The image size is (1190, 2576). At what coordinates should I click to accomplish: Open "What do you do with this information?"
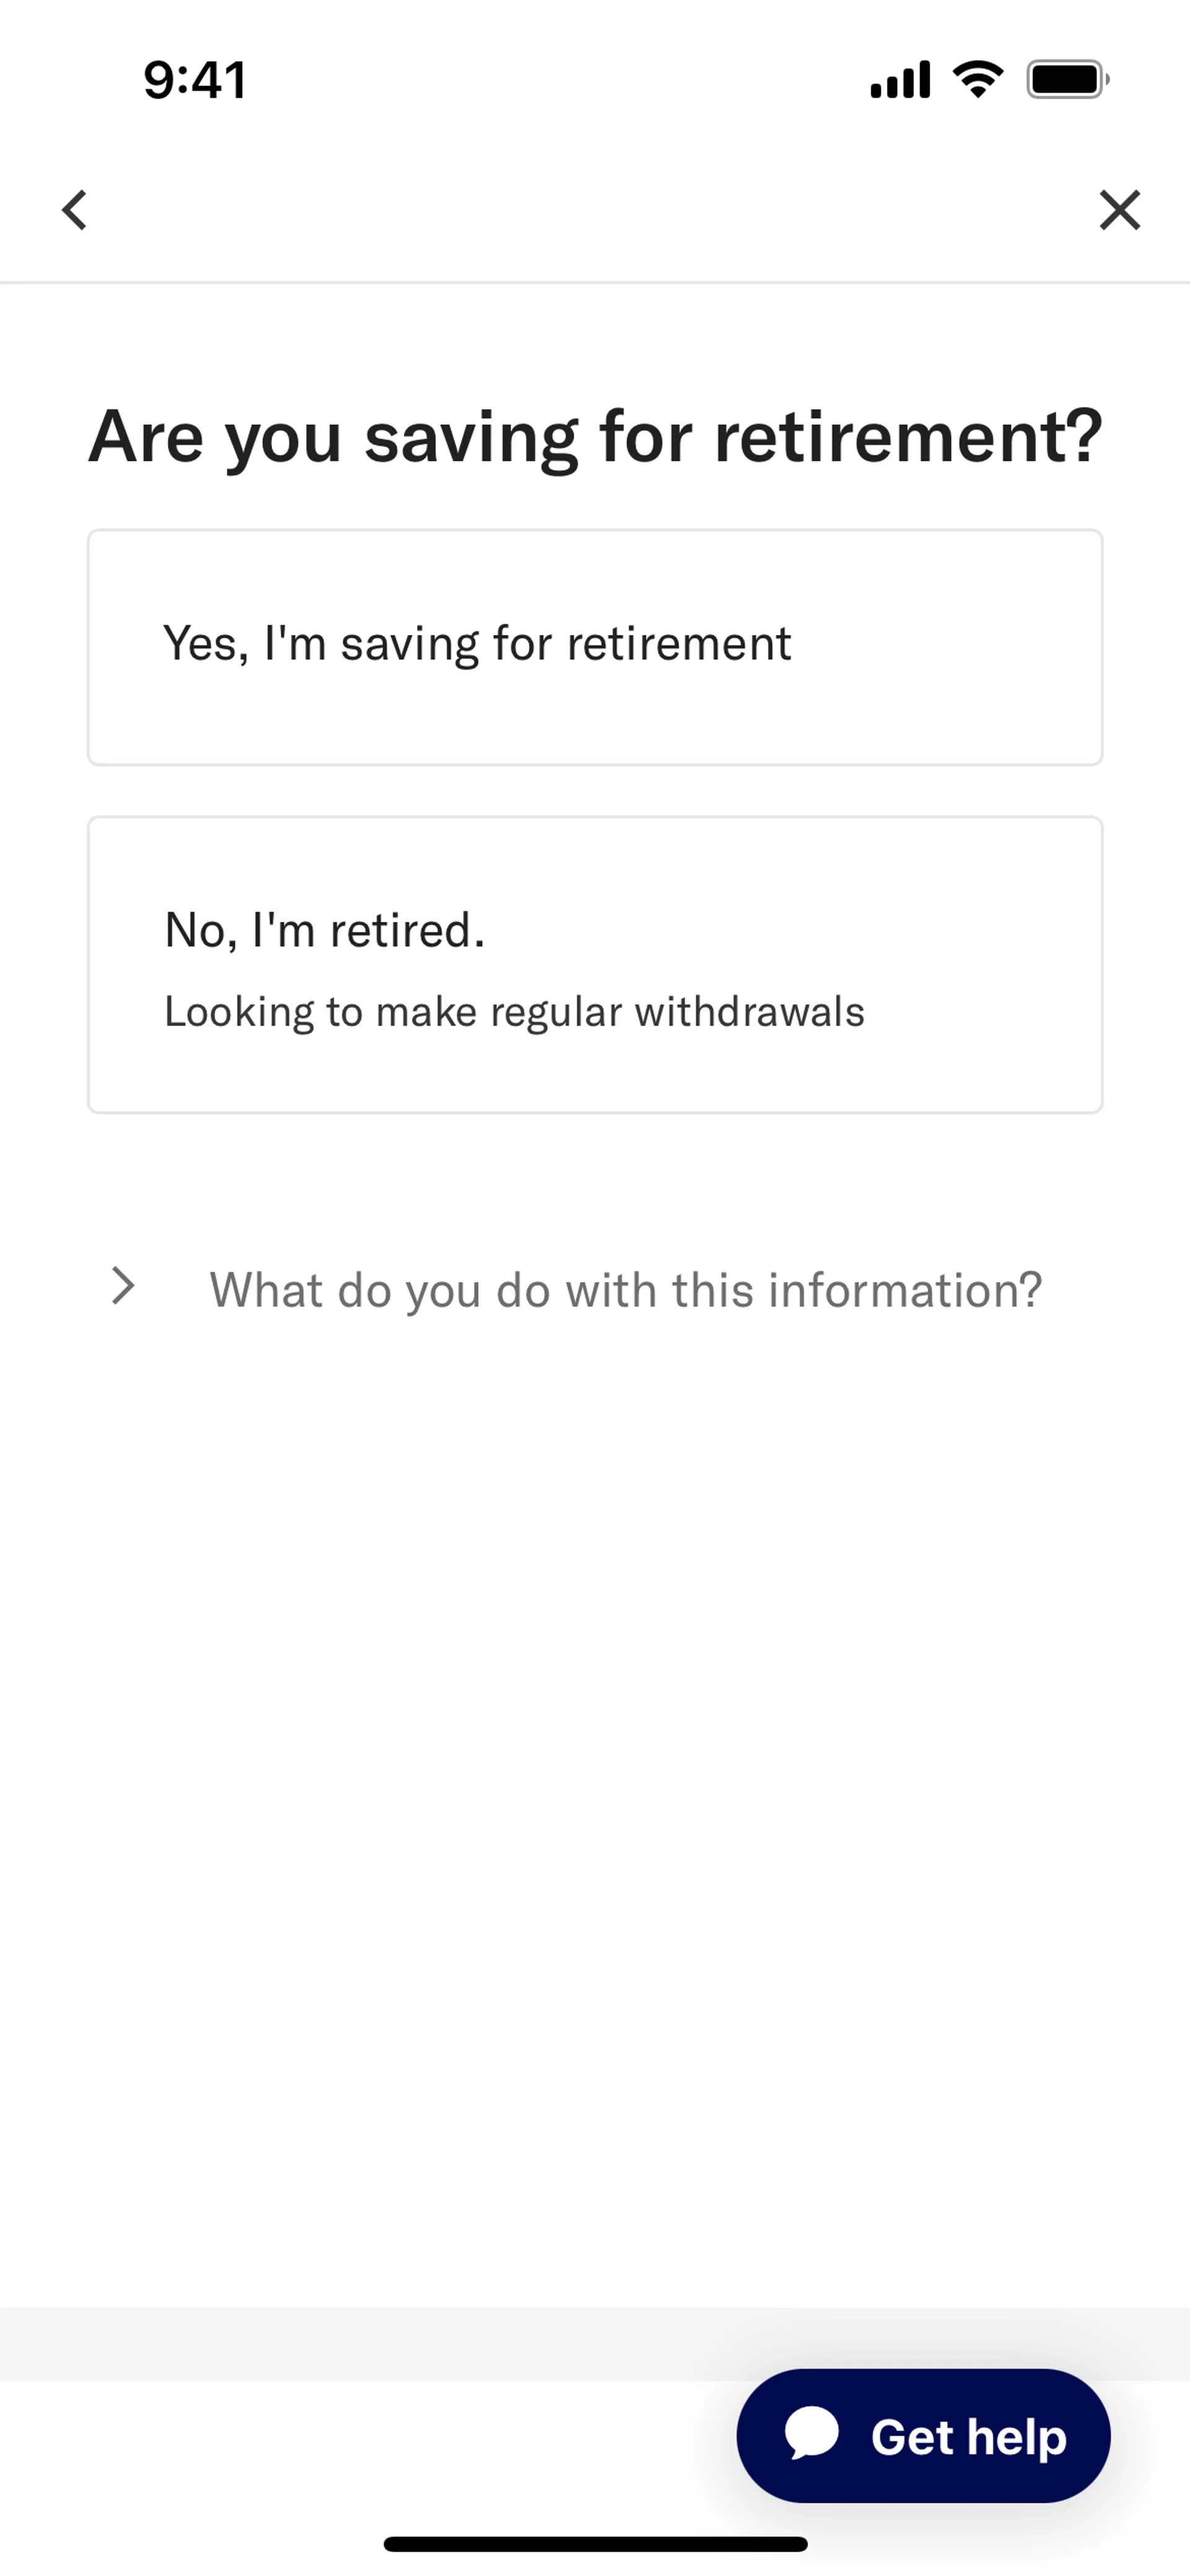(x=625, y=1290)
